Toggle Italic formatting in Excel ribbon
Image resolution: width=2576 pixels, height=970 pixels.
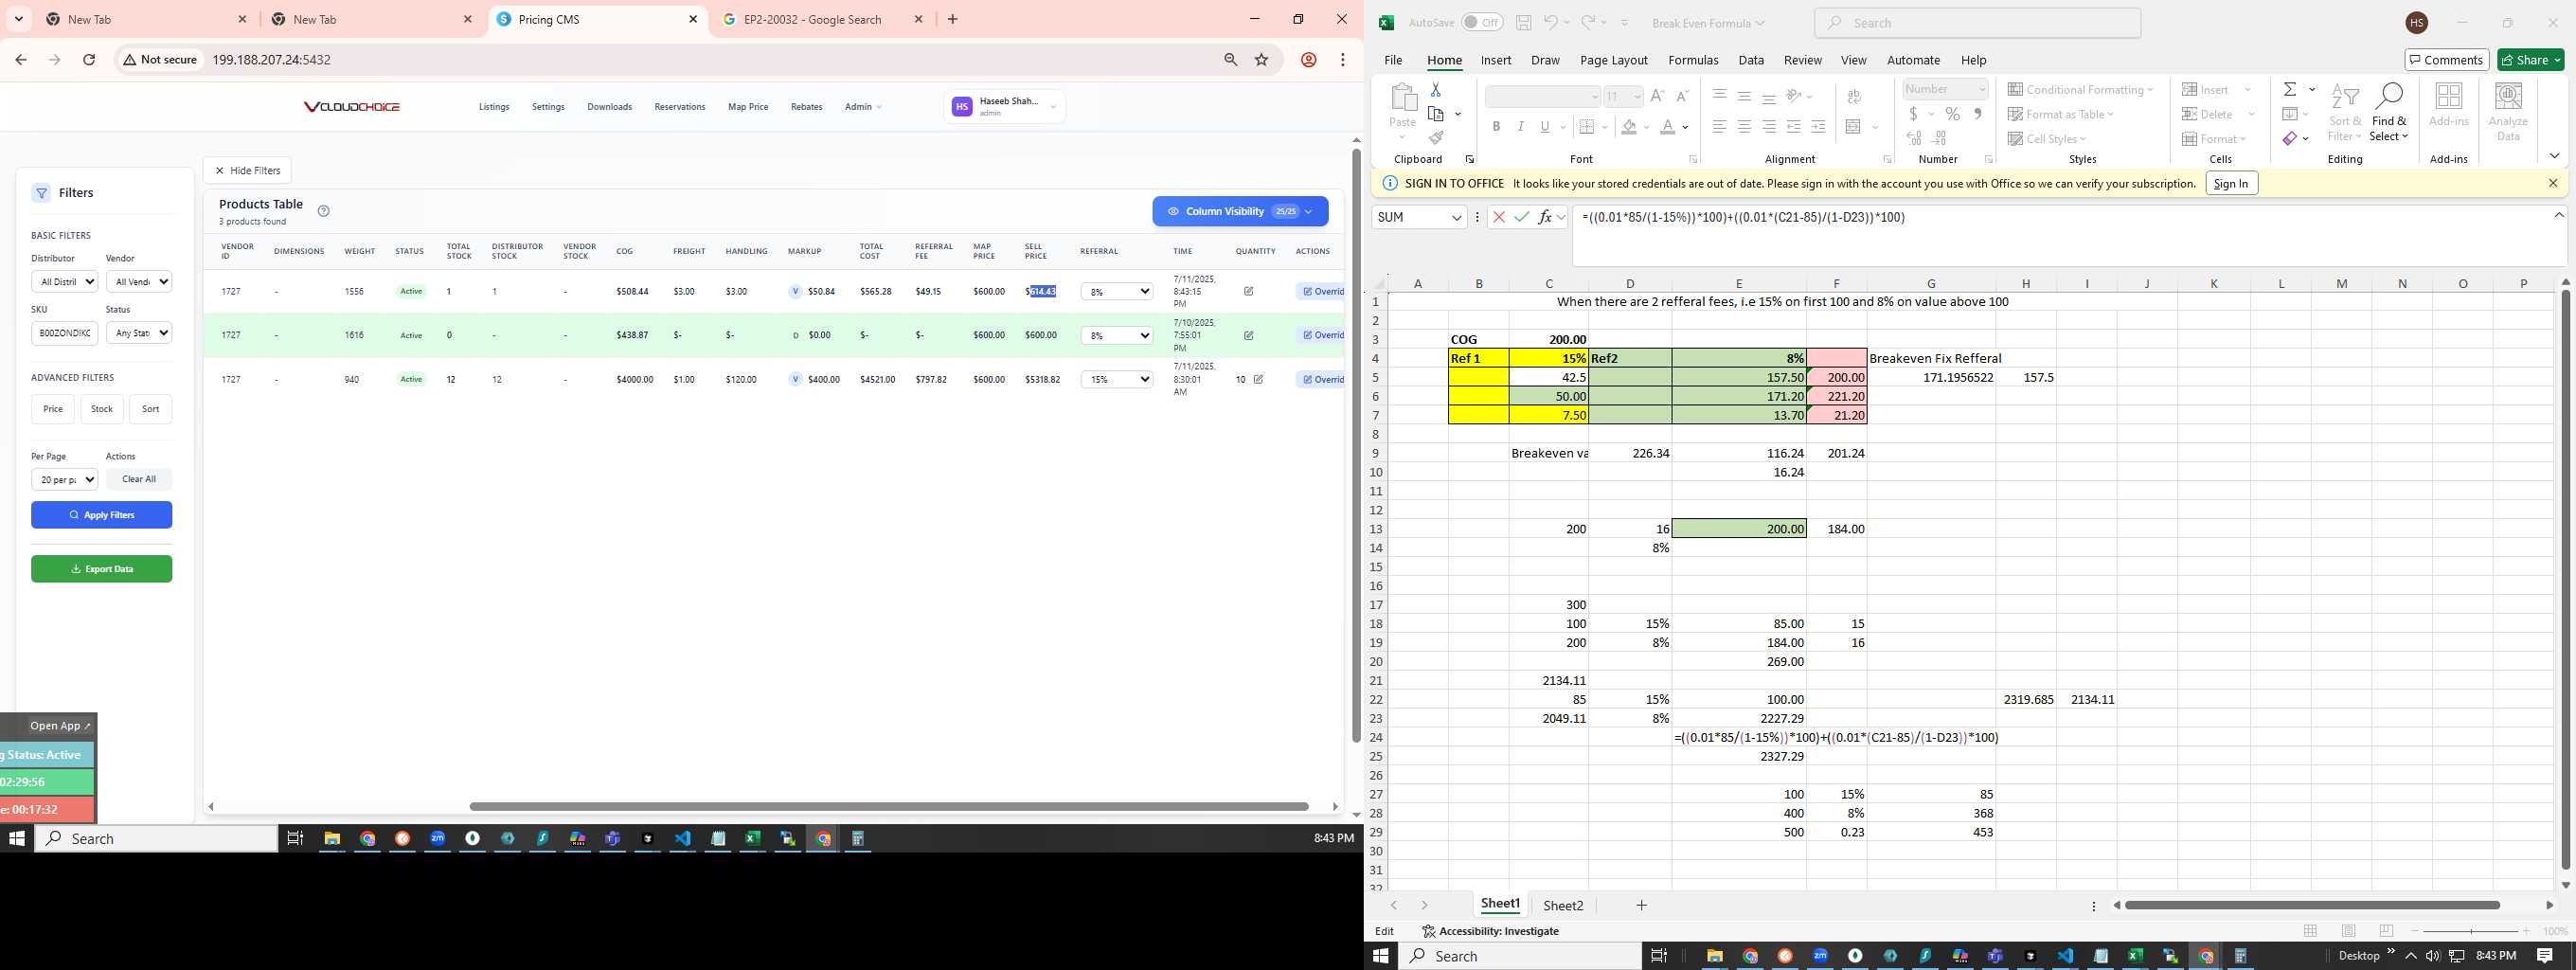[x=1520, y=127]
